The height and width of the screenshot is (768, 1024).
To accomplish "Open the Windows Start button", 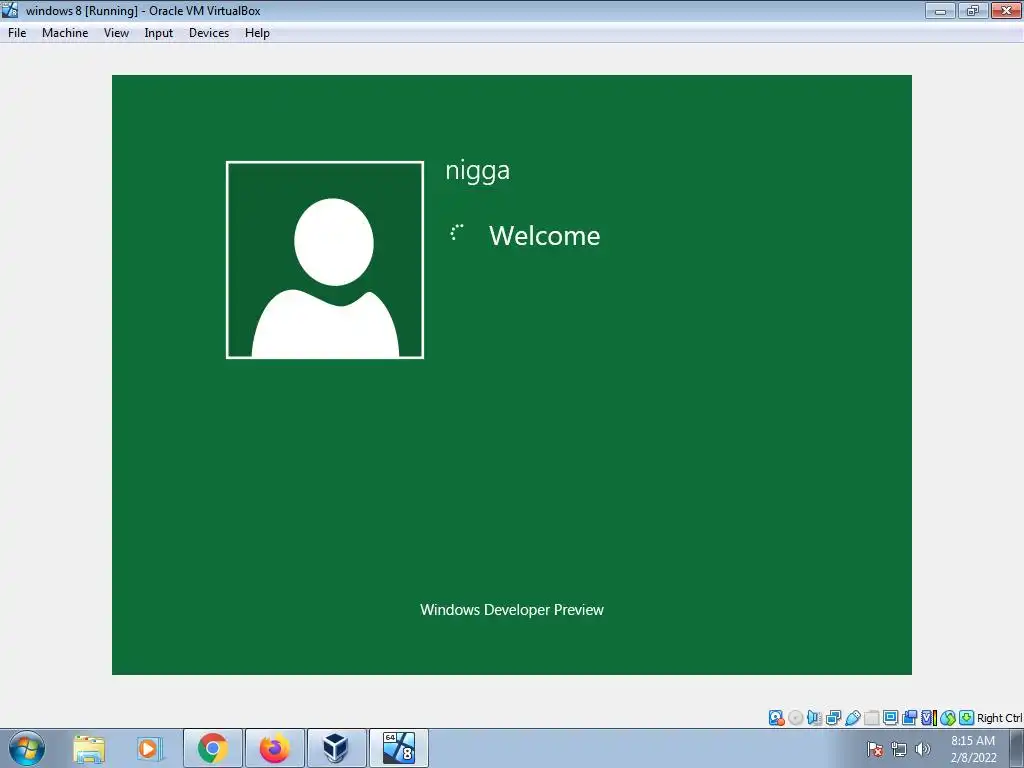I will 27,748.
